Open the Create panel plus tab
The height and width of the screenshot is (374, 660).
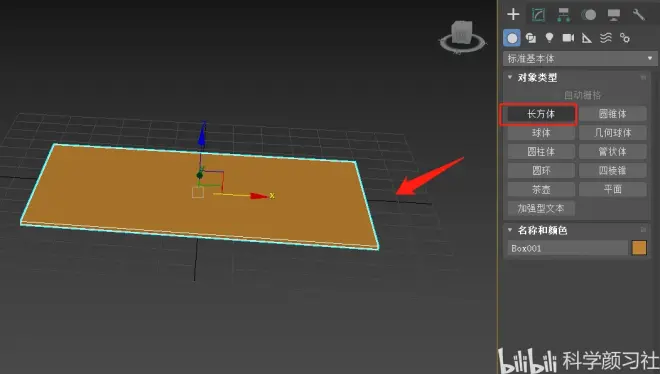(513, 14)
